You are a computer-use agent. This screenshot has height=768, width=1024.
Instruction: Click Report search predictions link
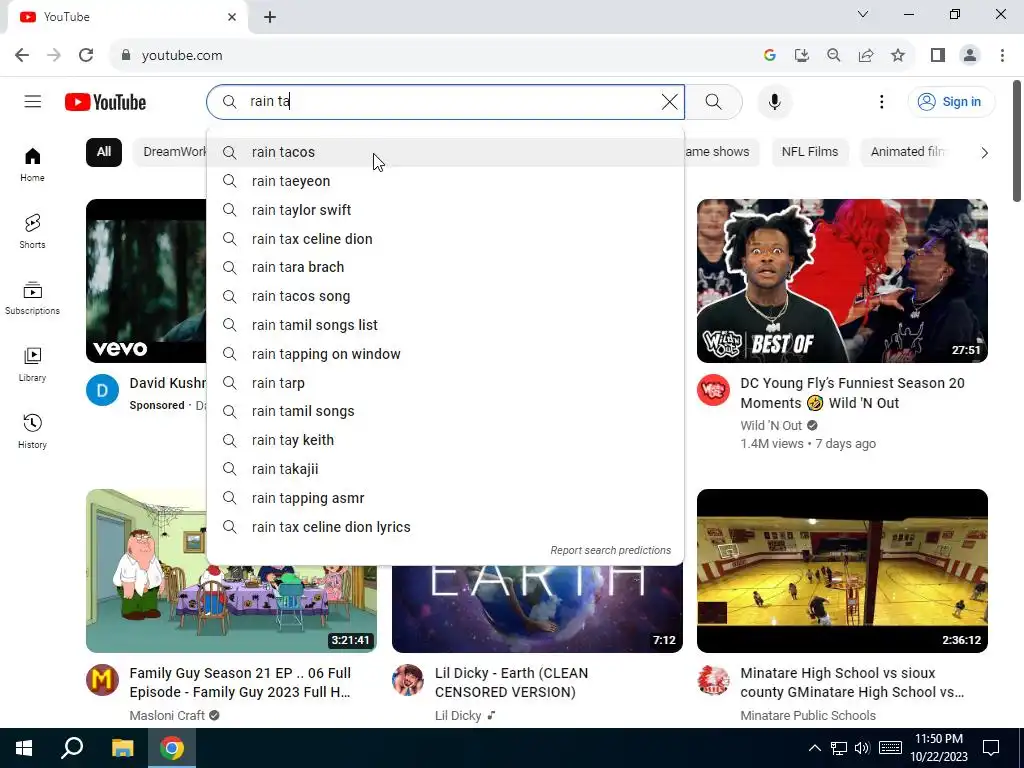point(611,551)
